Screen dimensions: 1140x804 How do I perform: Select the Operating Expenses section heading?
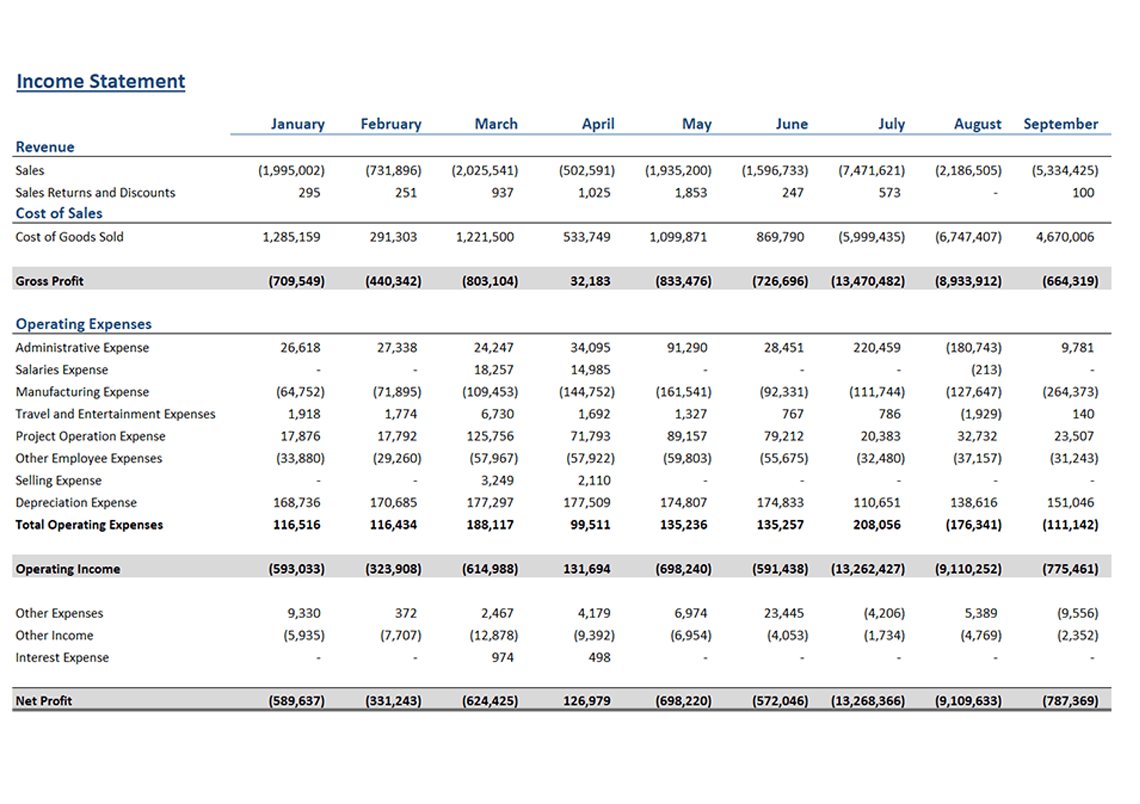tap(84, 324)
